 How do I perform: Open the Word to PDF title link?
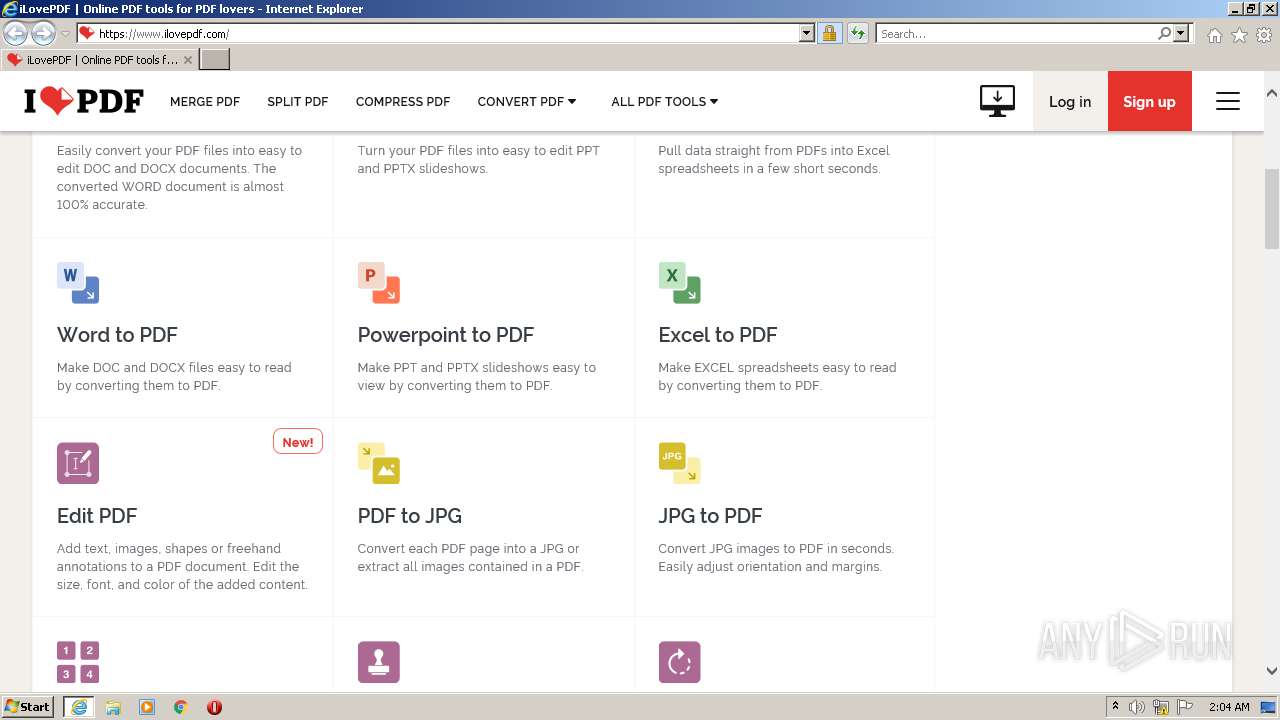tap(117, 335)
